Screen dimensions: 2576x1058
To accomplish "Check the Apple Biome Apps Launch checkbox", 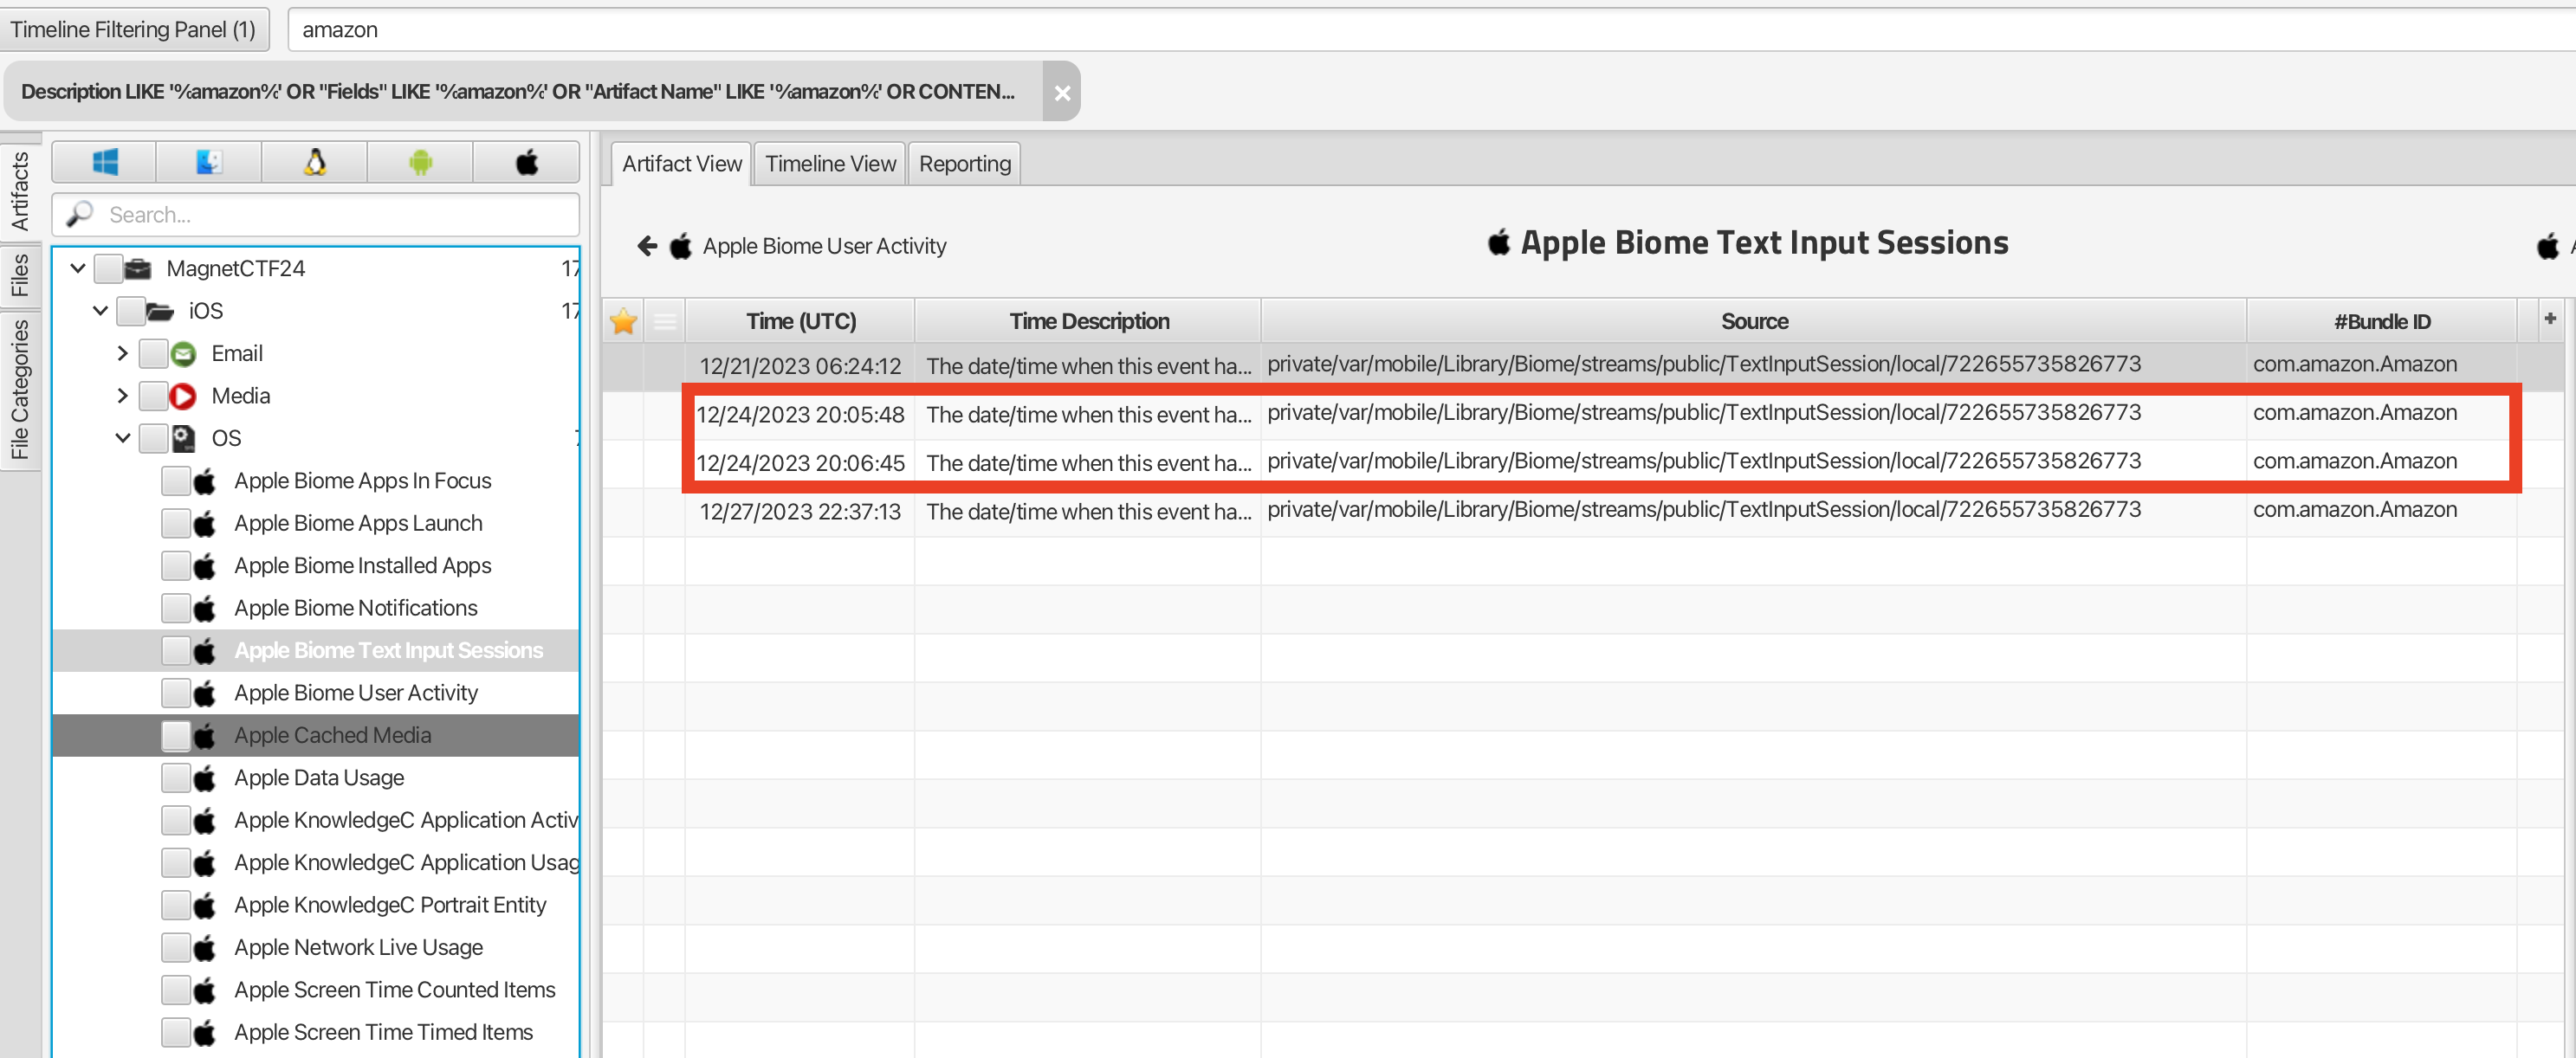I will [x=176, y=523].
